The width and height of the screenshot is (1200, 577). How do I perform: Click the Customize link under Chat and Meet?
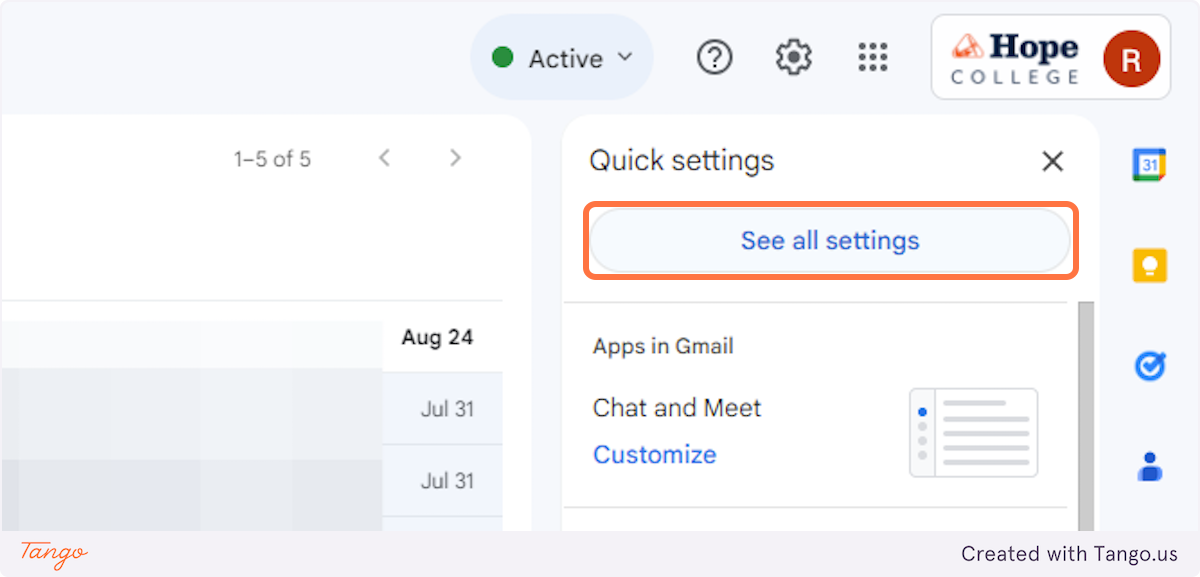coord(654,455)
